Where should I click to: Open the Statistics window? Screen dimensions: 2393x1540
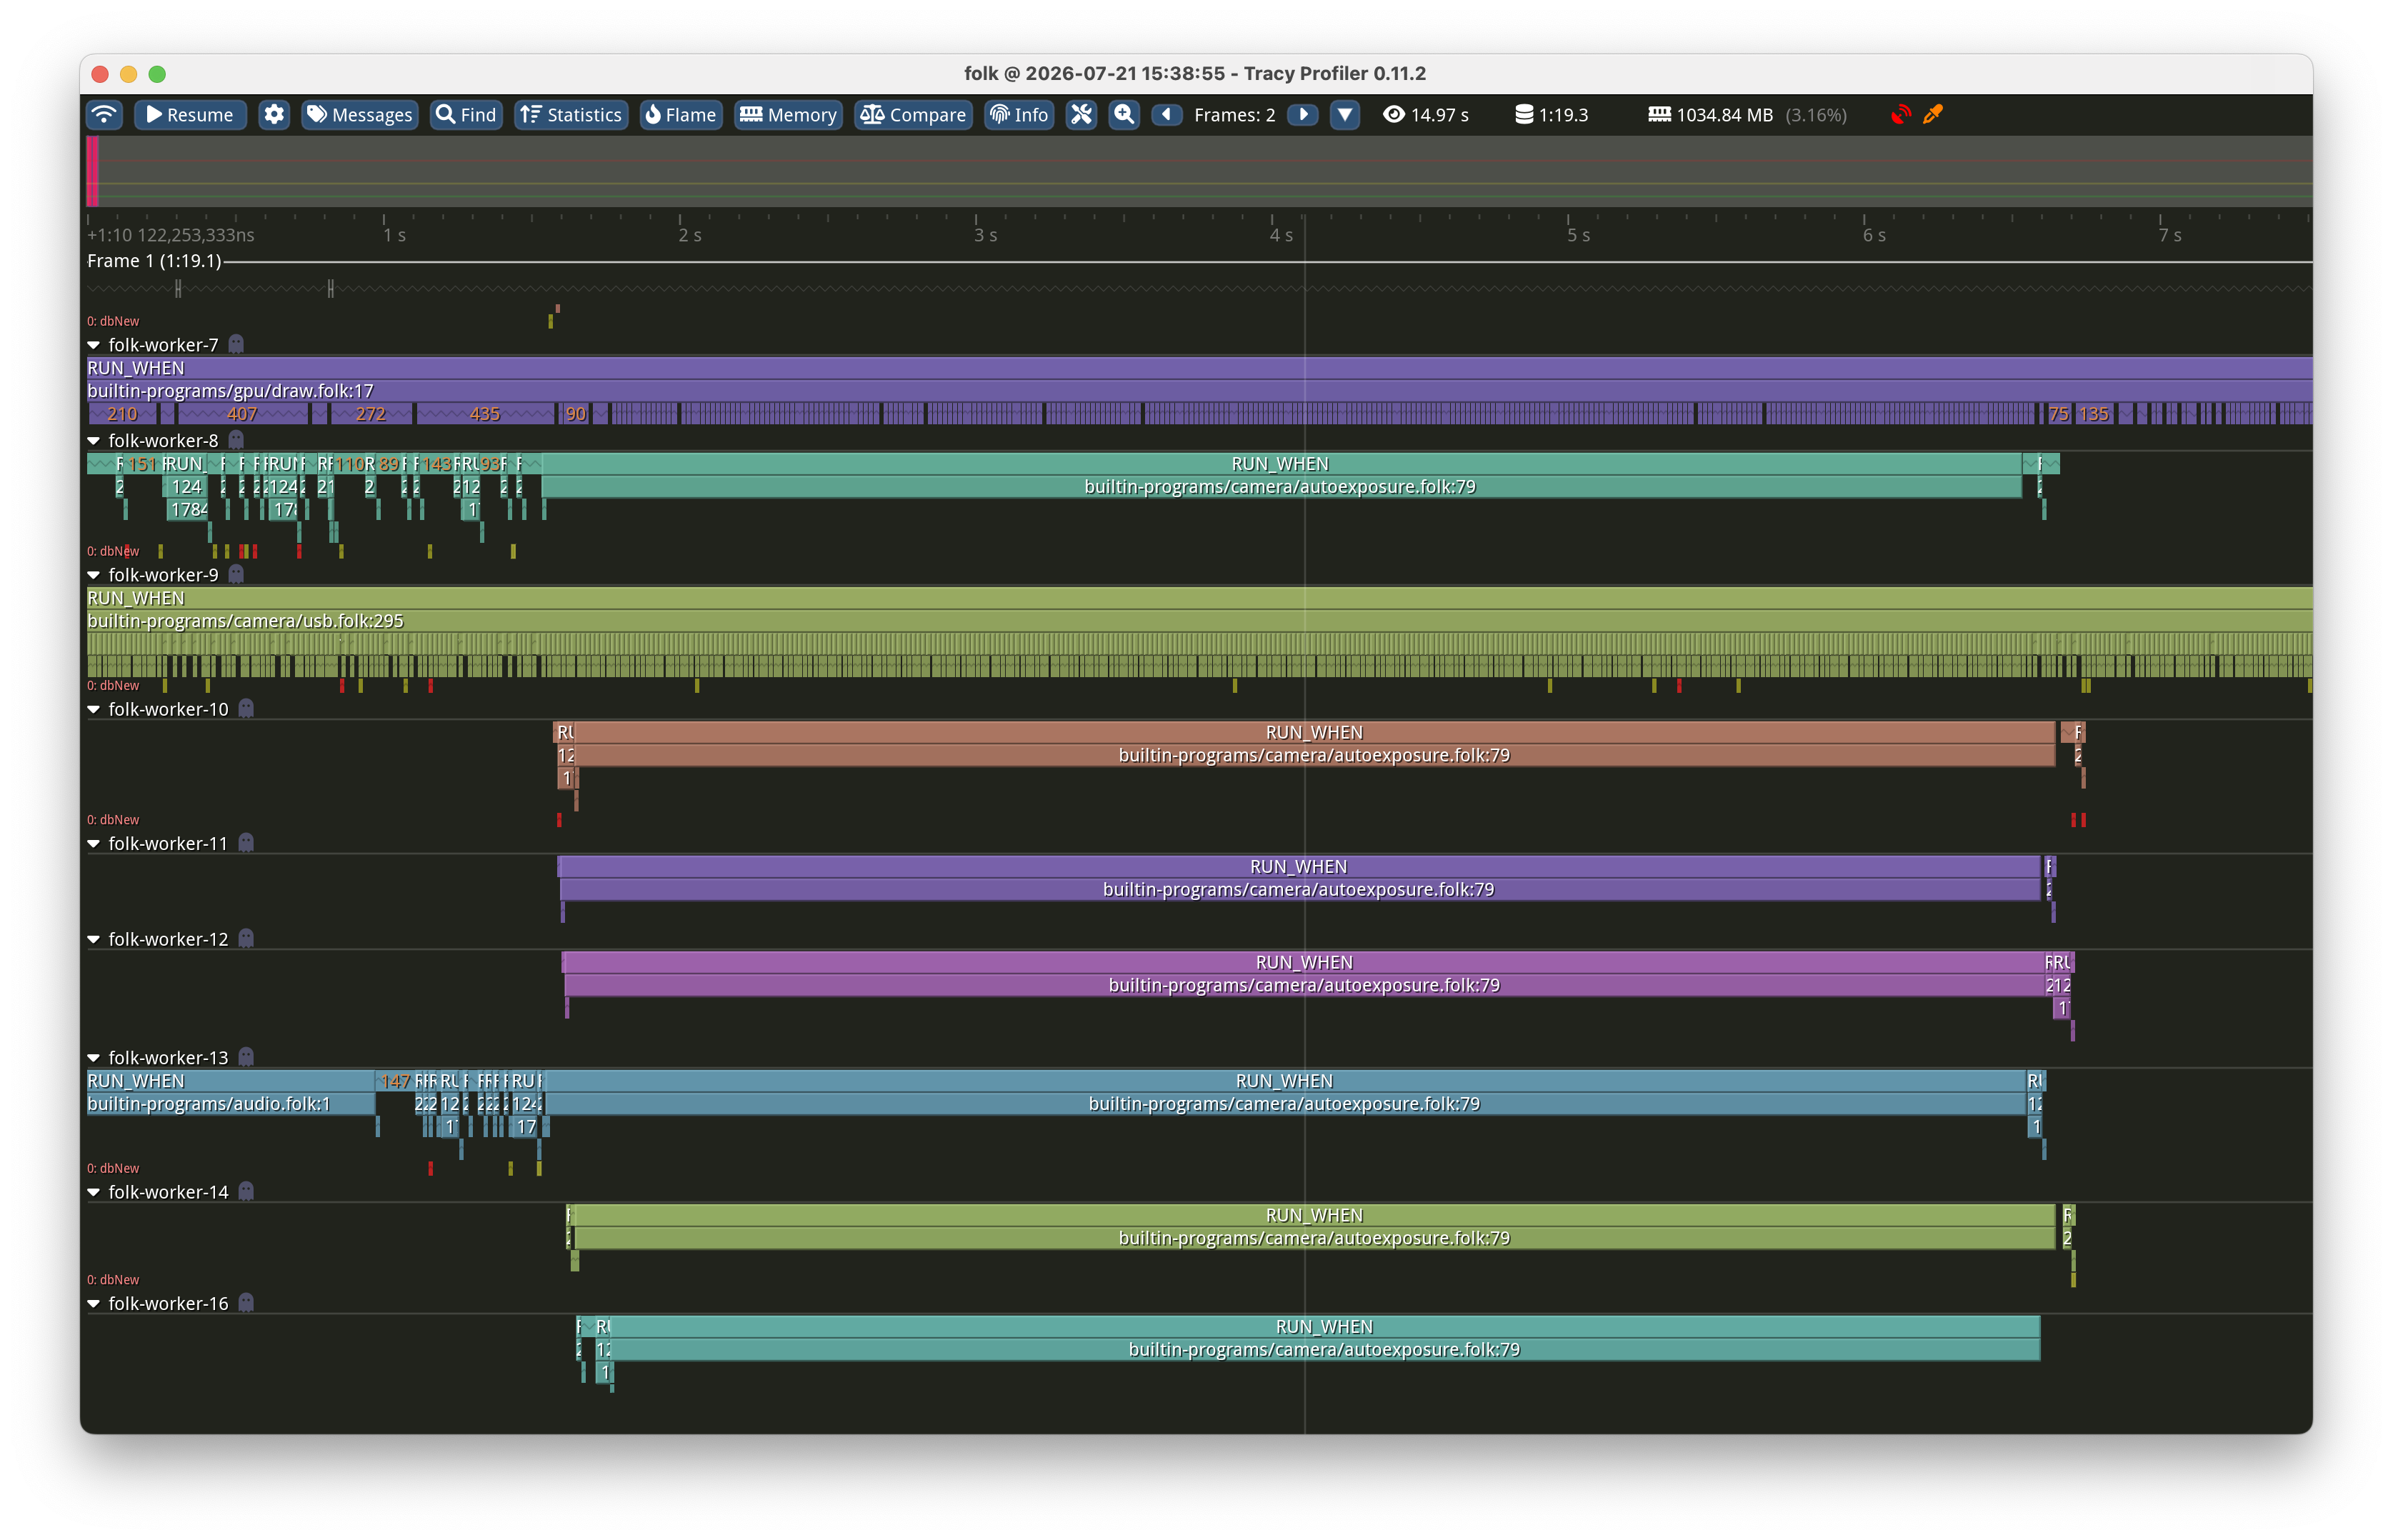[x=572, y=114]
